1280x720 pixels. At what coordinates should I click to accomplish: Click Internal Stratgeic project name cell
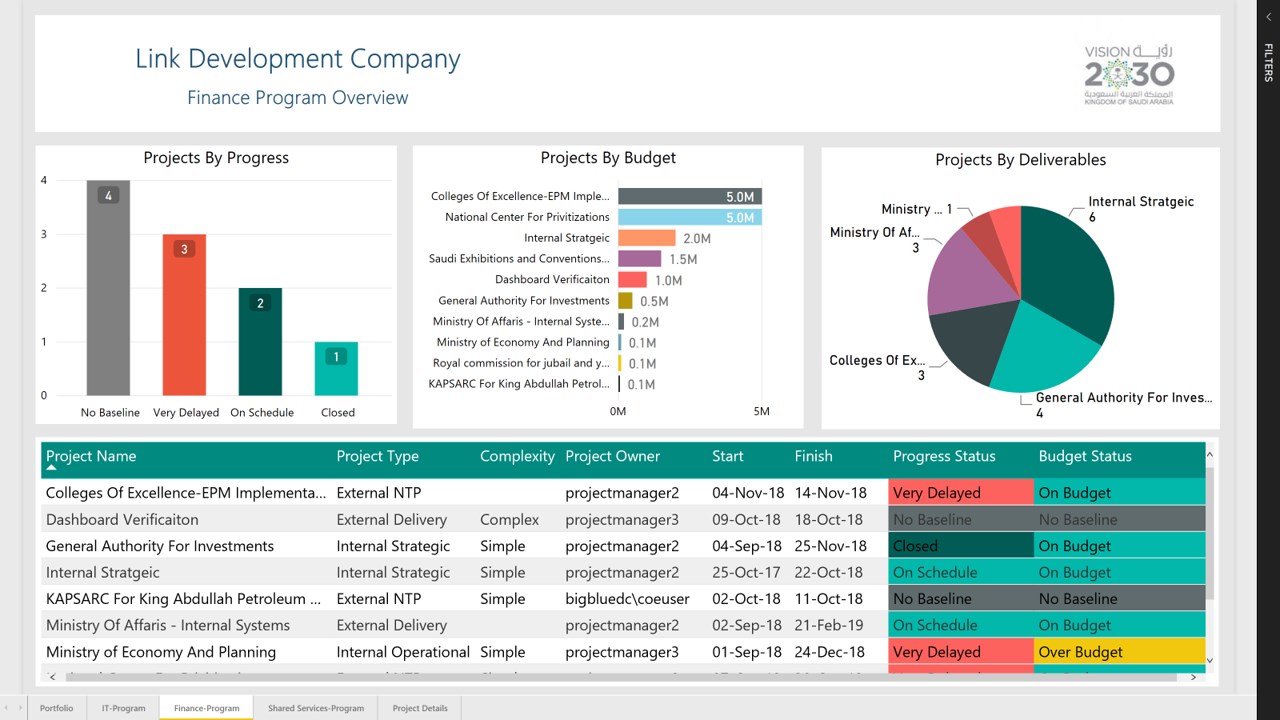click(x=103, y=572)
